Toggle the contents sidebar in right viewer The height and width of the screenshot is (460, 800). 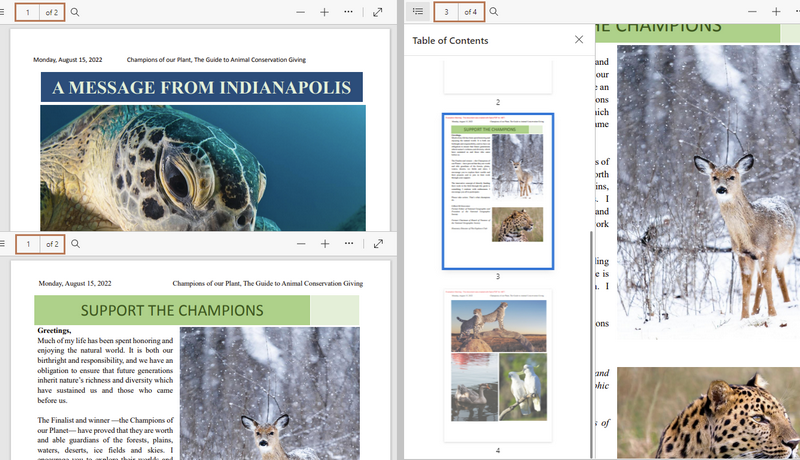pos(418,12)
